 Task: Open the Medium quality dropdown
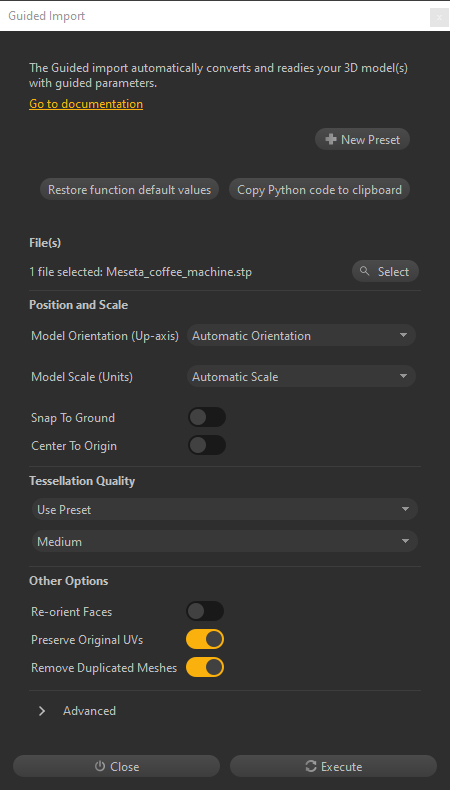(225, 541)
